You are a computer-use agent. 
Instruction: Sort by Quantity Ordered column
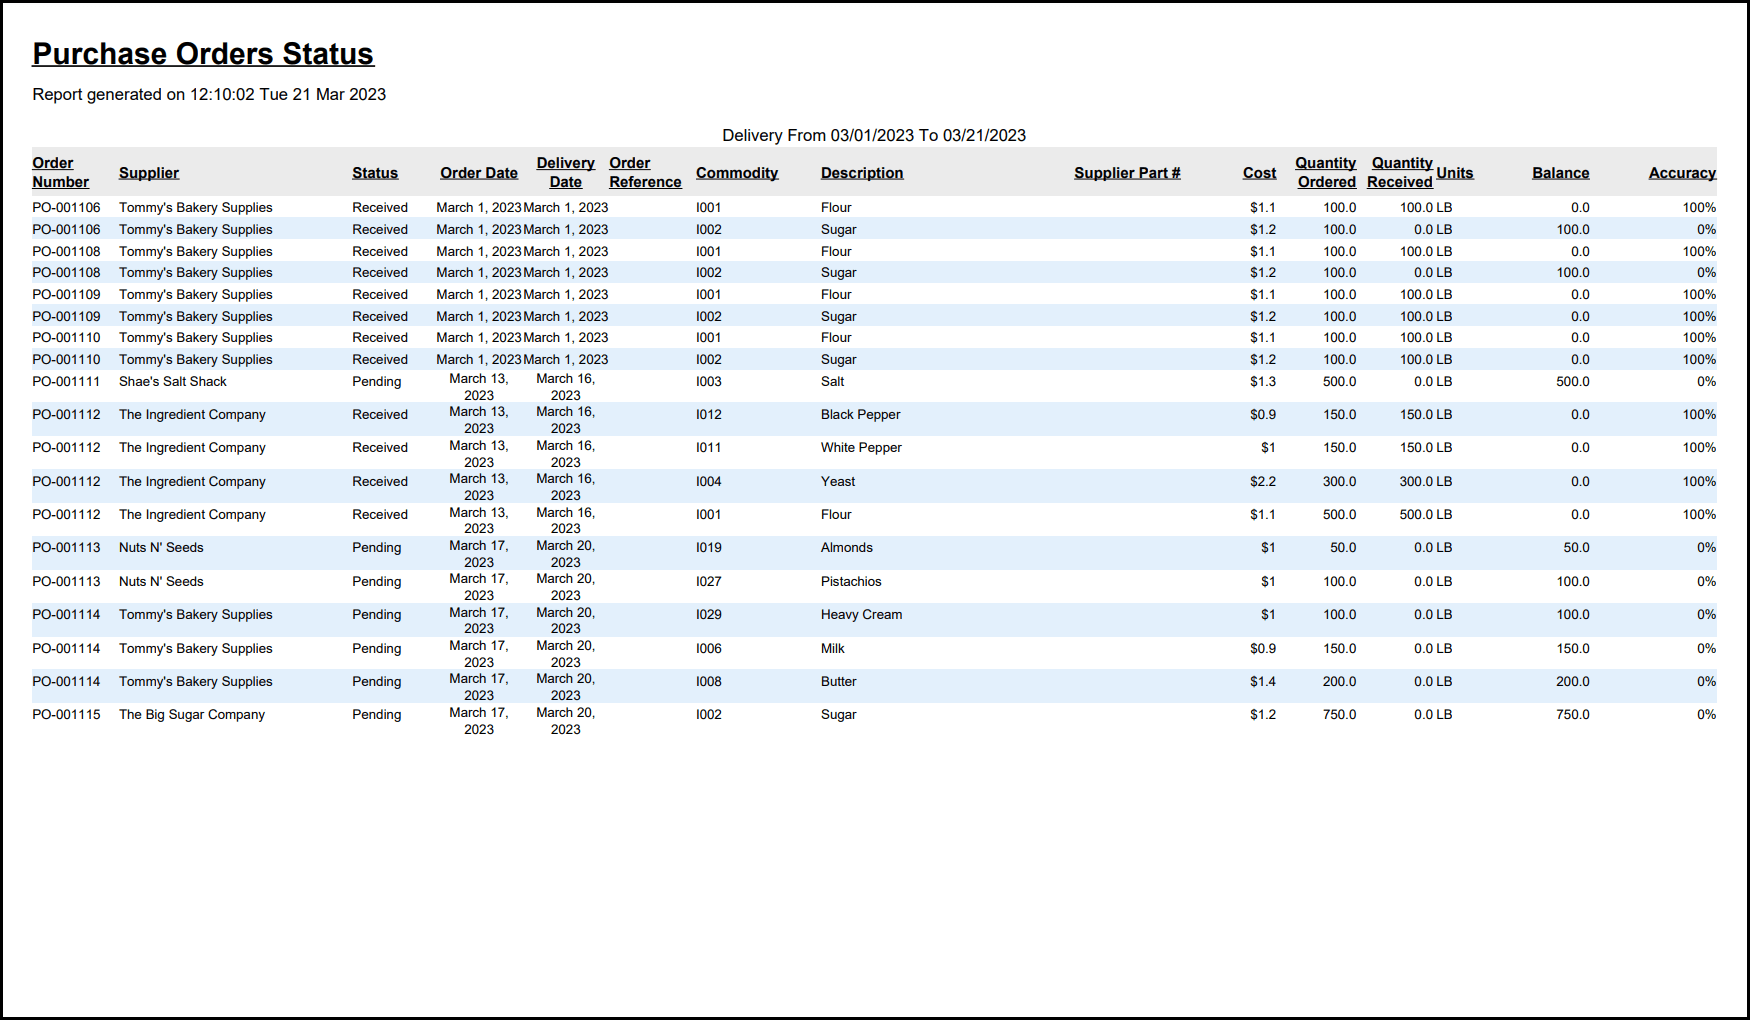[1326, 172]
